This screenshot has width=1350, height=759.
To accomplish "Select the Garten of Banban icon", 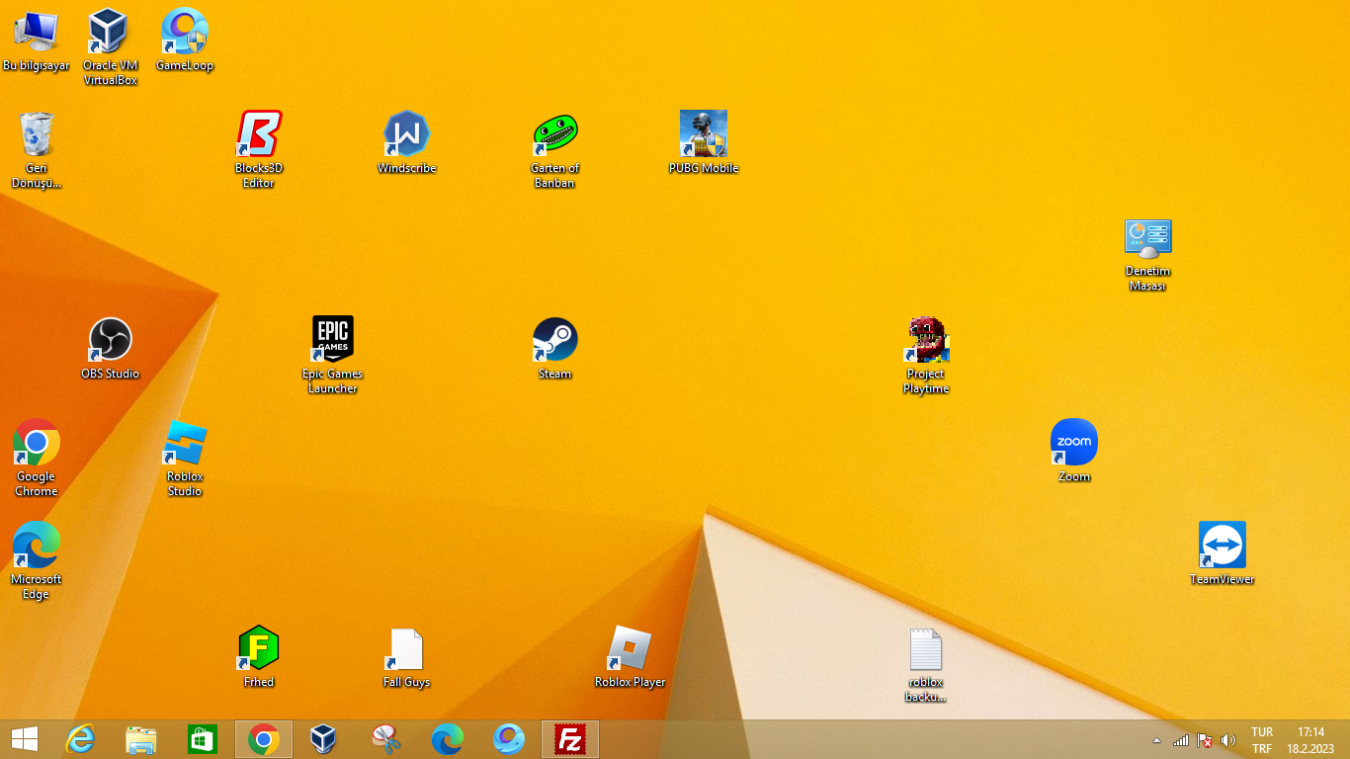I will (x=555, y=150).
